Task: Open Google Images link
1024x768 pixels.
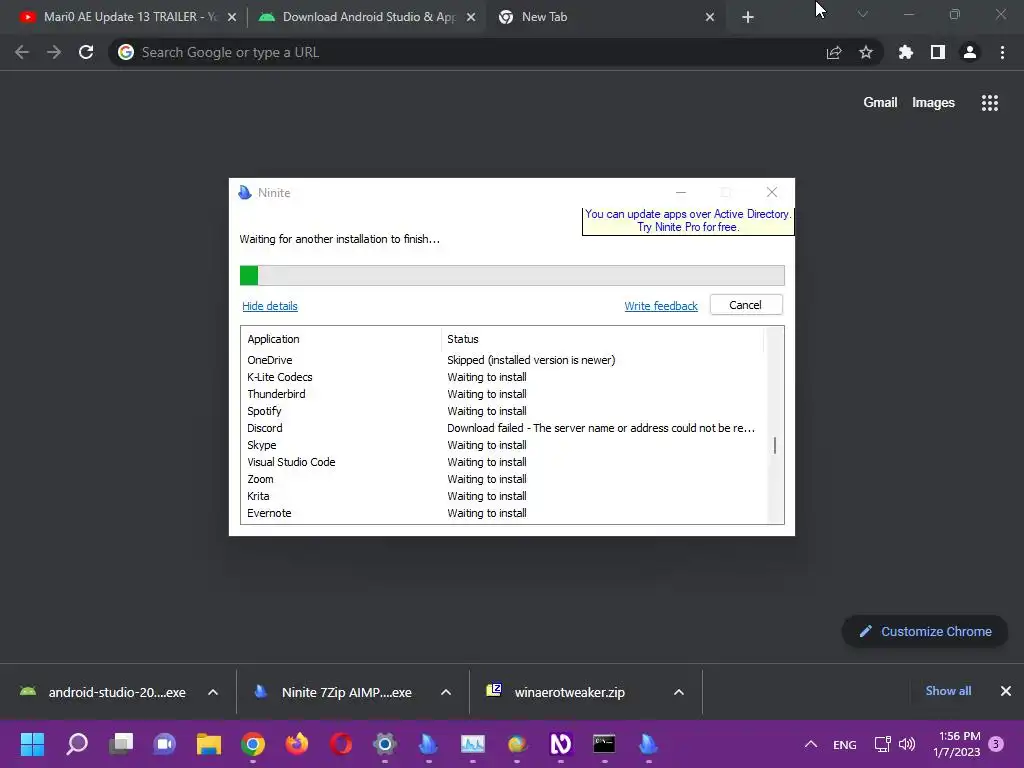Action: point(933,103)
